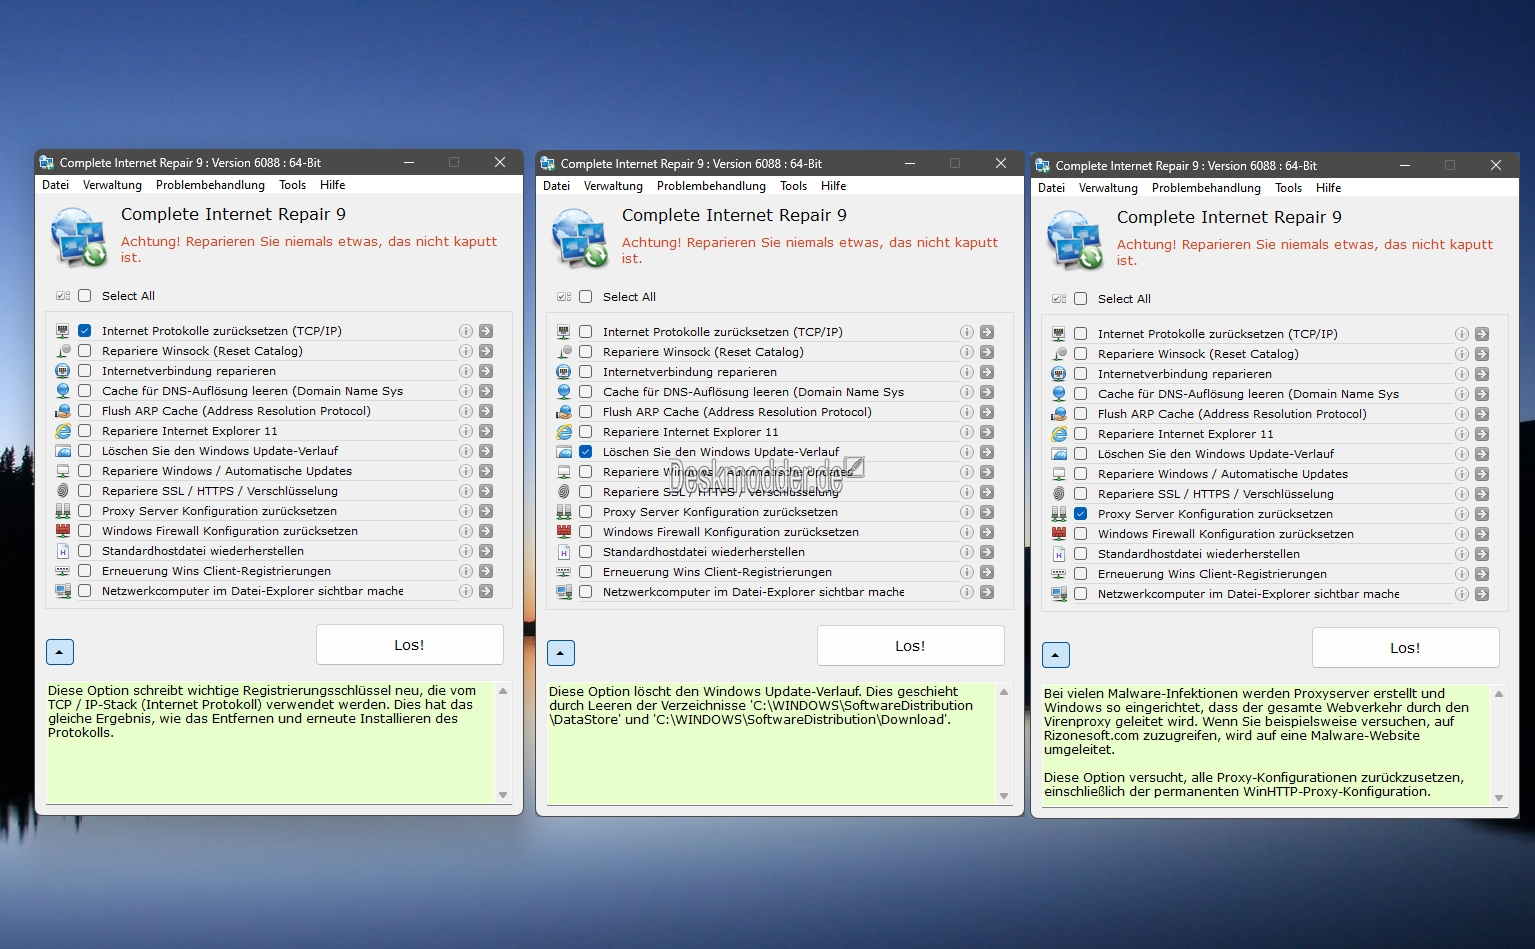Info icon for Windows Firewall Konfiguration, right window

pyautogui.click(x=1462, y=534)
